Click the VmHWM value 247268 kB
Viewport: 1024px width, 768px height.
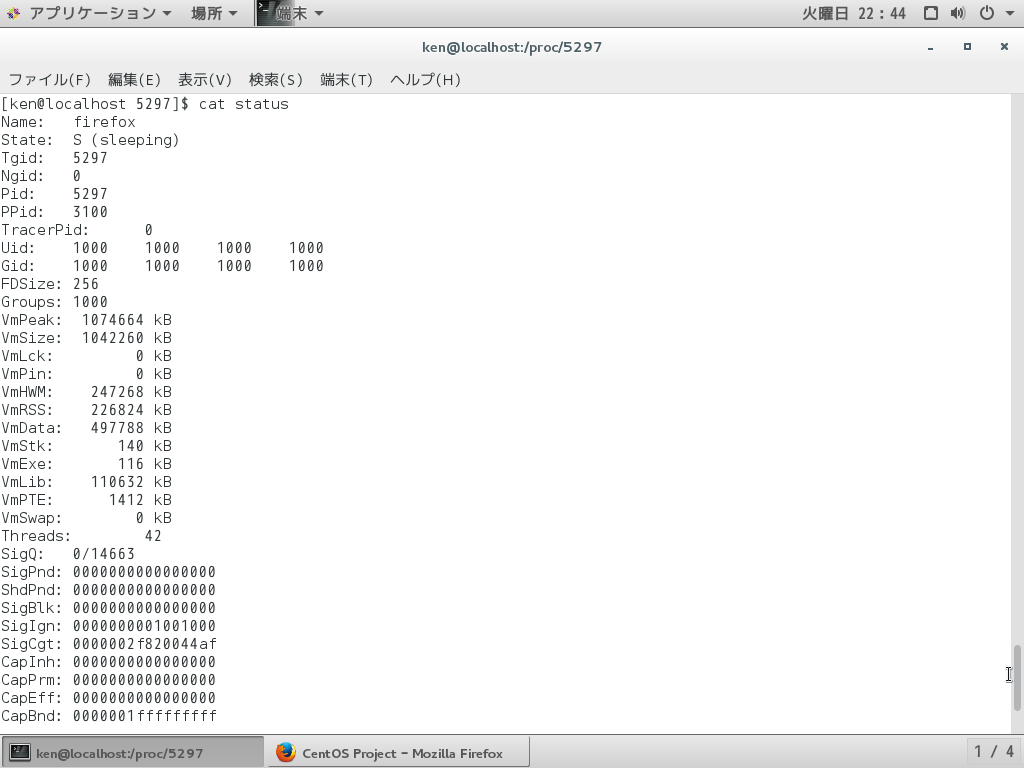pyautogui.click(x=131, y=392)
